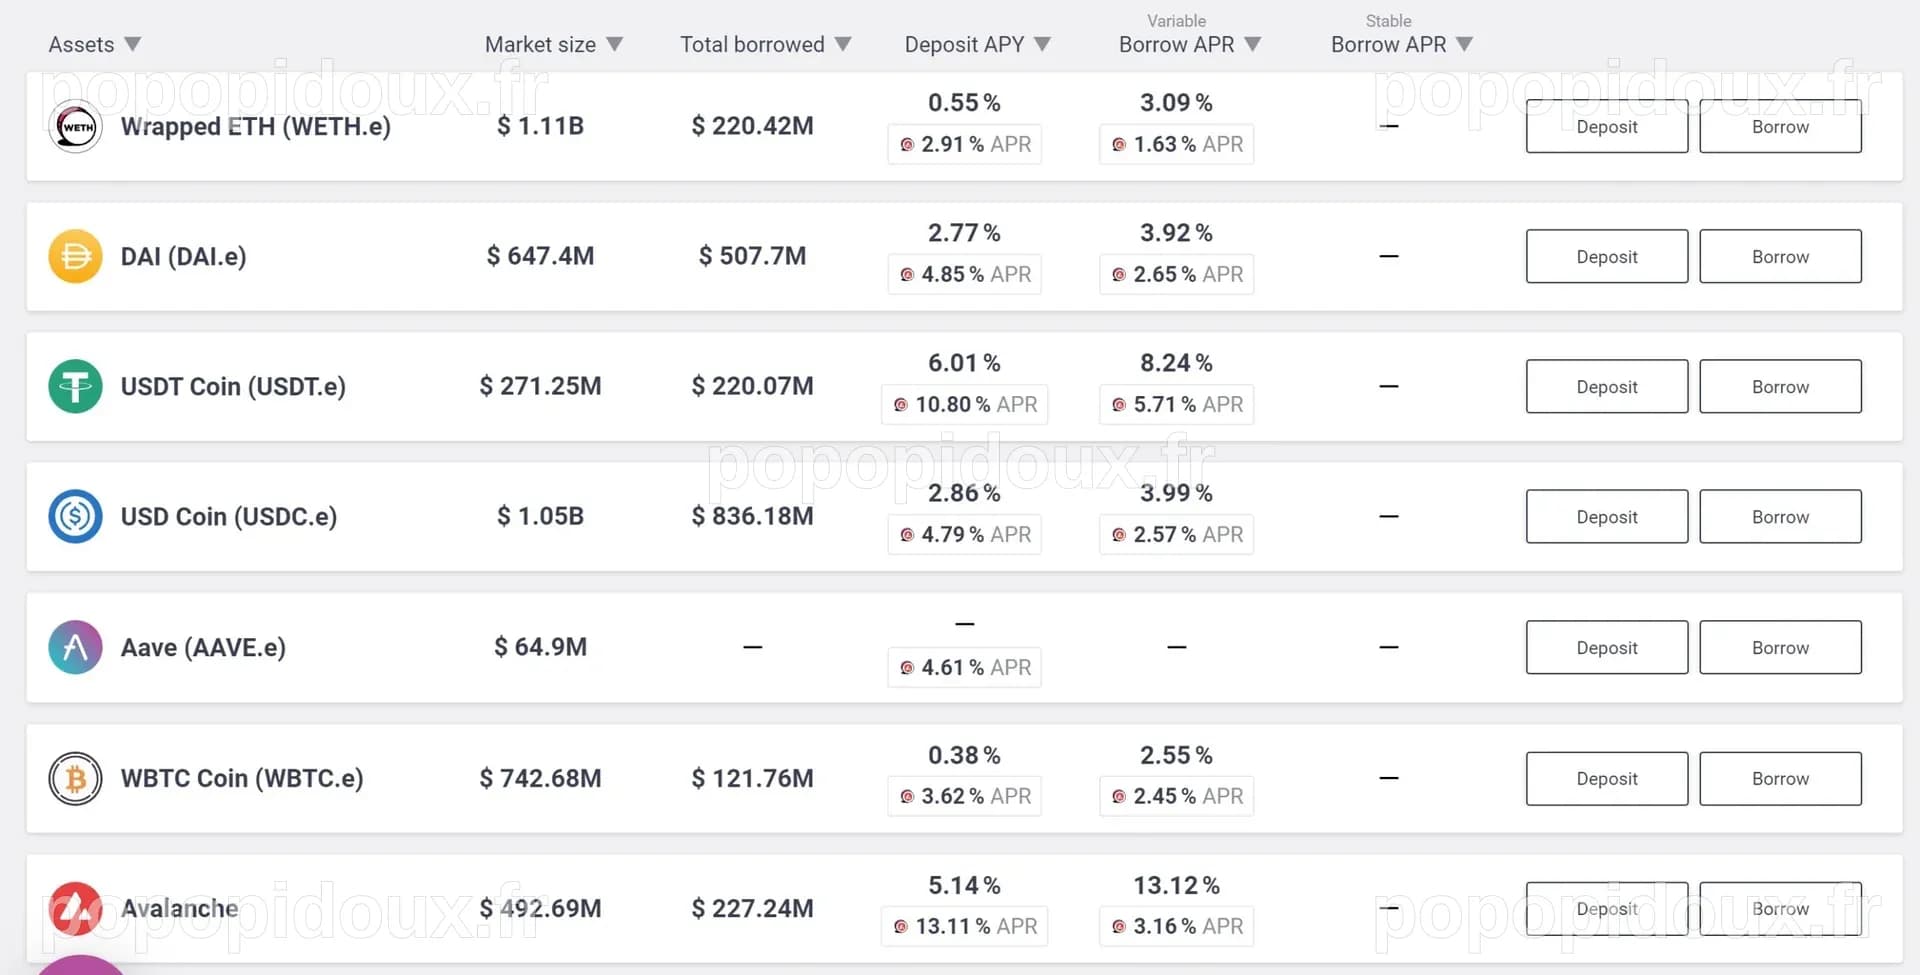The image size is (1920, 975).
Task: Click reward icon beside 4.79 % APR
Action: click(907, 535)
